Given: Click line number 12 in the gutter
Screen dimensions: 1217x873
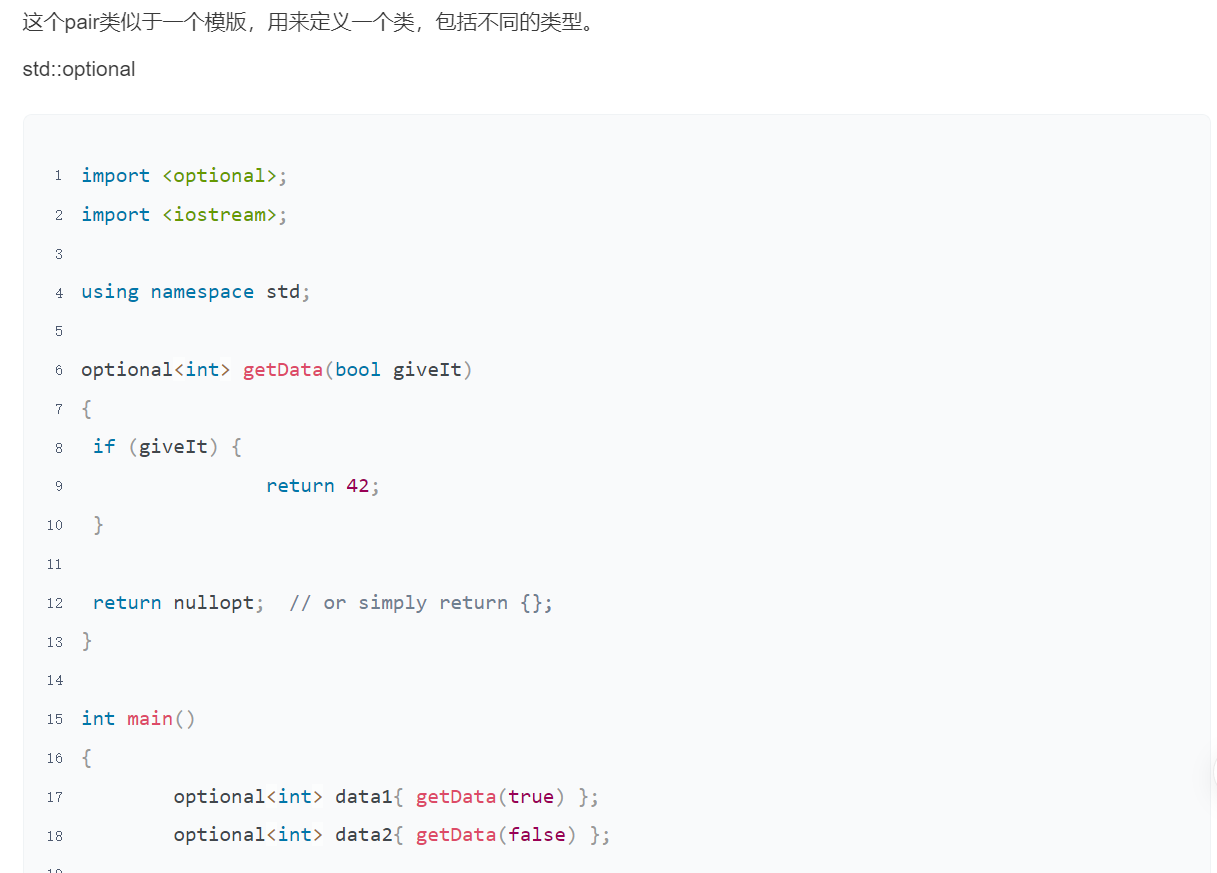Looking at the screenshot, I should tap(55, 603).
